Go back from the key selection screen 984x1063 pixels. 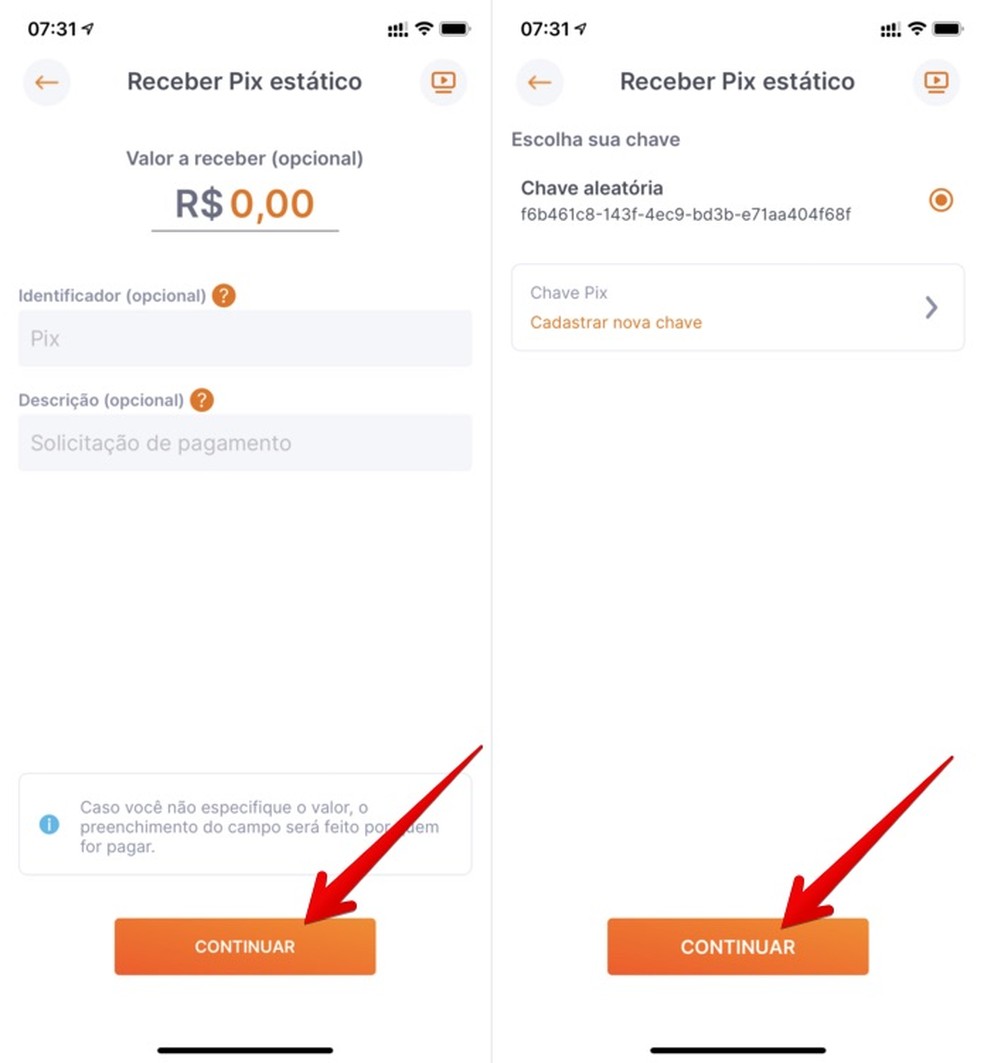539,83
